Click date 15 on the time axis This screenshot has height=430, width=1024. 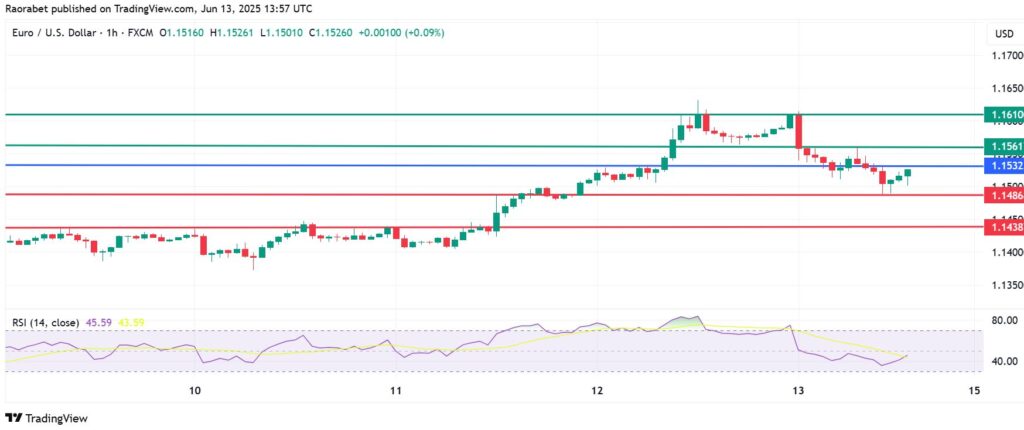[x=974, y=389]
